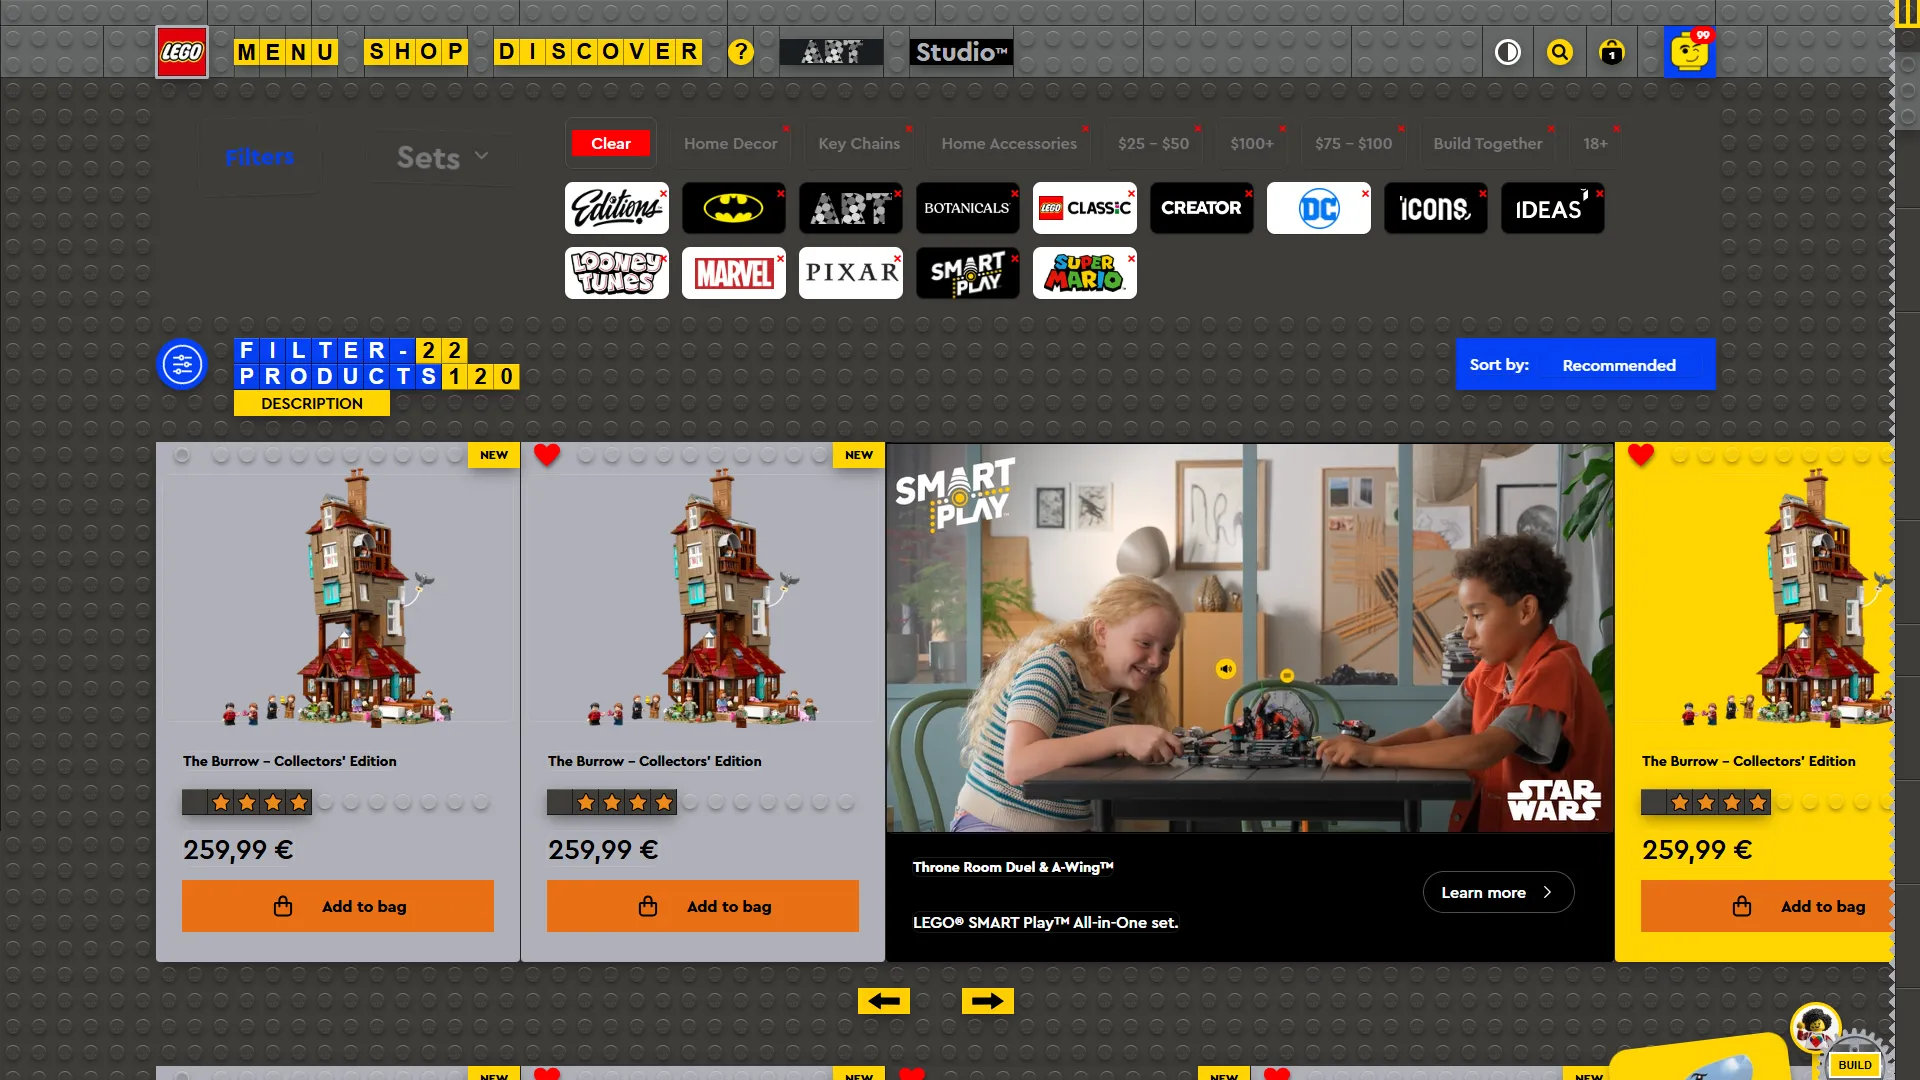The height and width of the screenshot is (1080, 1920).
Task: Click Learn more on Smart Play banner
Action: pyautogui.click(x=1498, y=893)
